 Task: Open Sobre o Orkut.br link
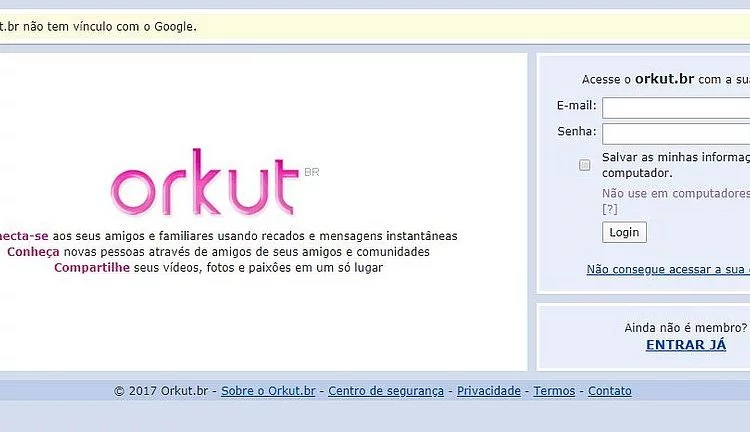point(268,391)
